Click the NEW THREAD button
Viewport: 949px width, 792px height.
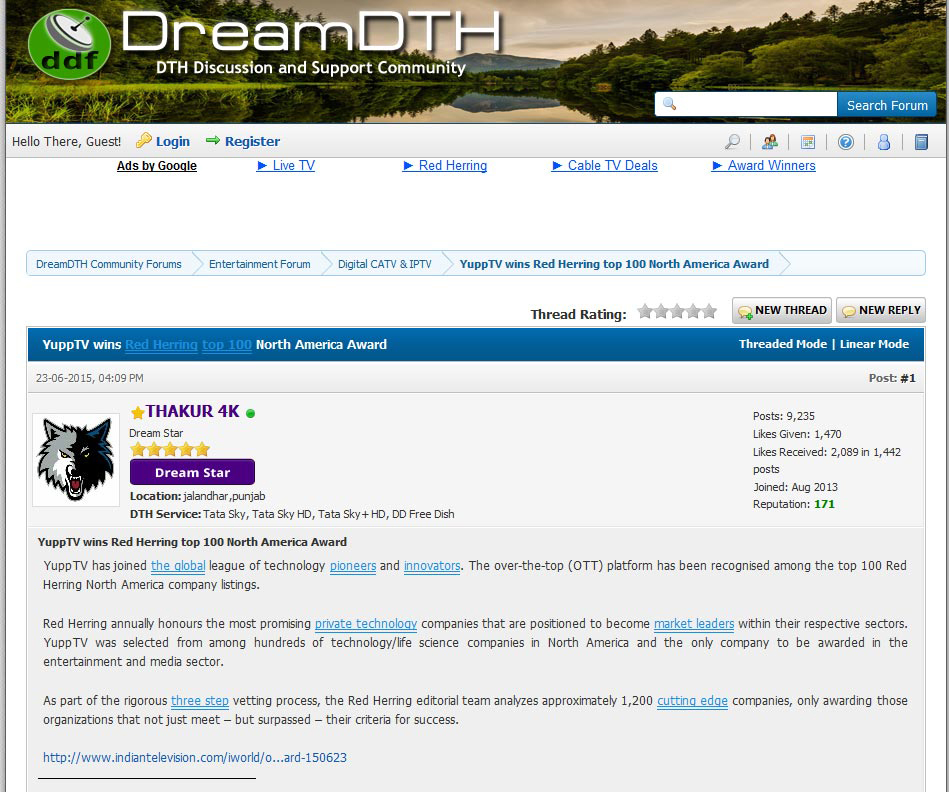pos(782,310)
